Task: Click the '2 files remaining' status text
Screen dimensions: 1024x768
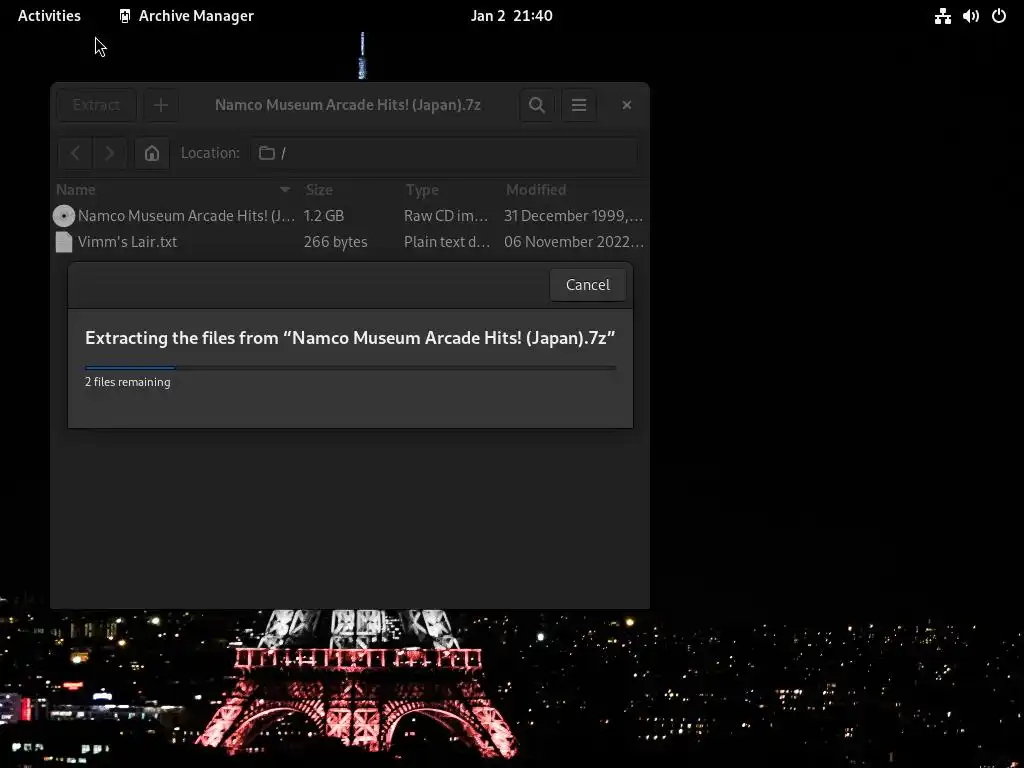Action: click(x=127, y=382)
